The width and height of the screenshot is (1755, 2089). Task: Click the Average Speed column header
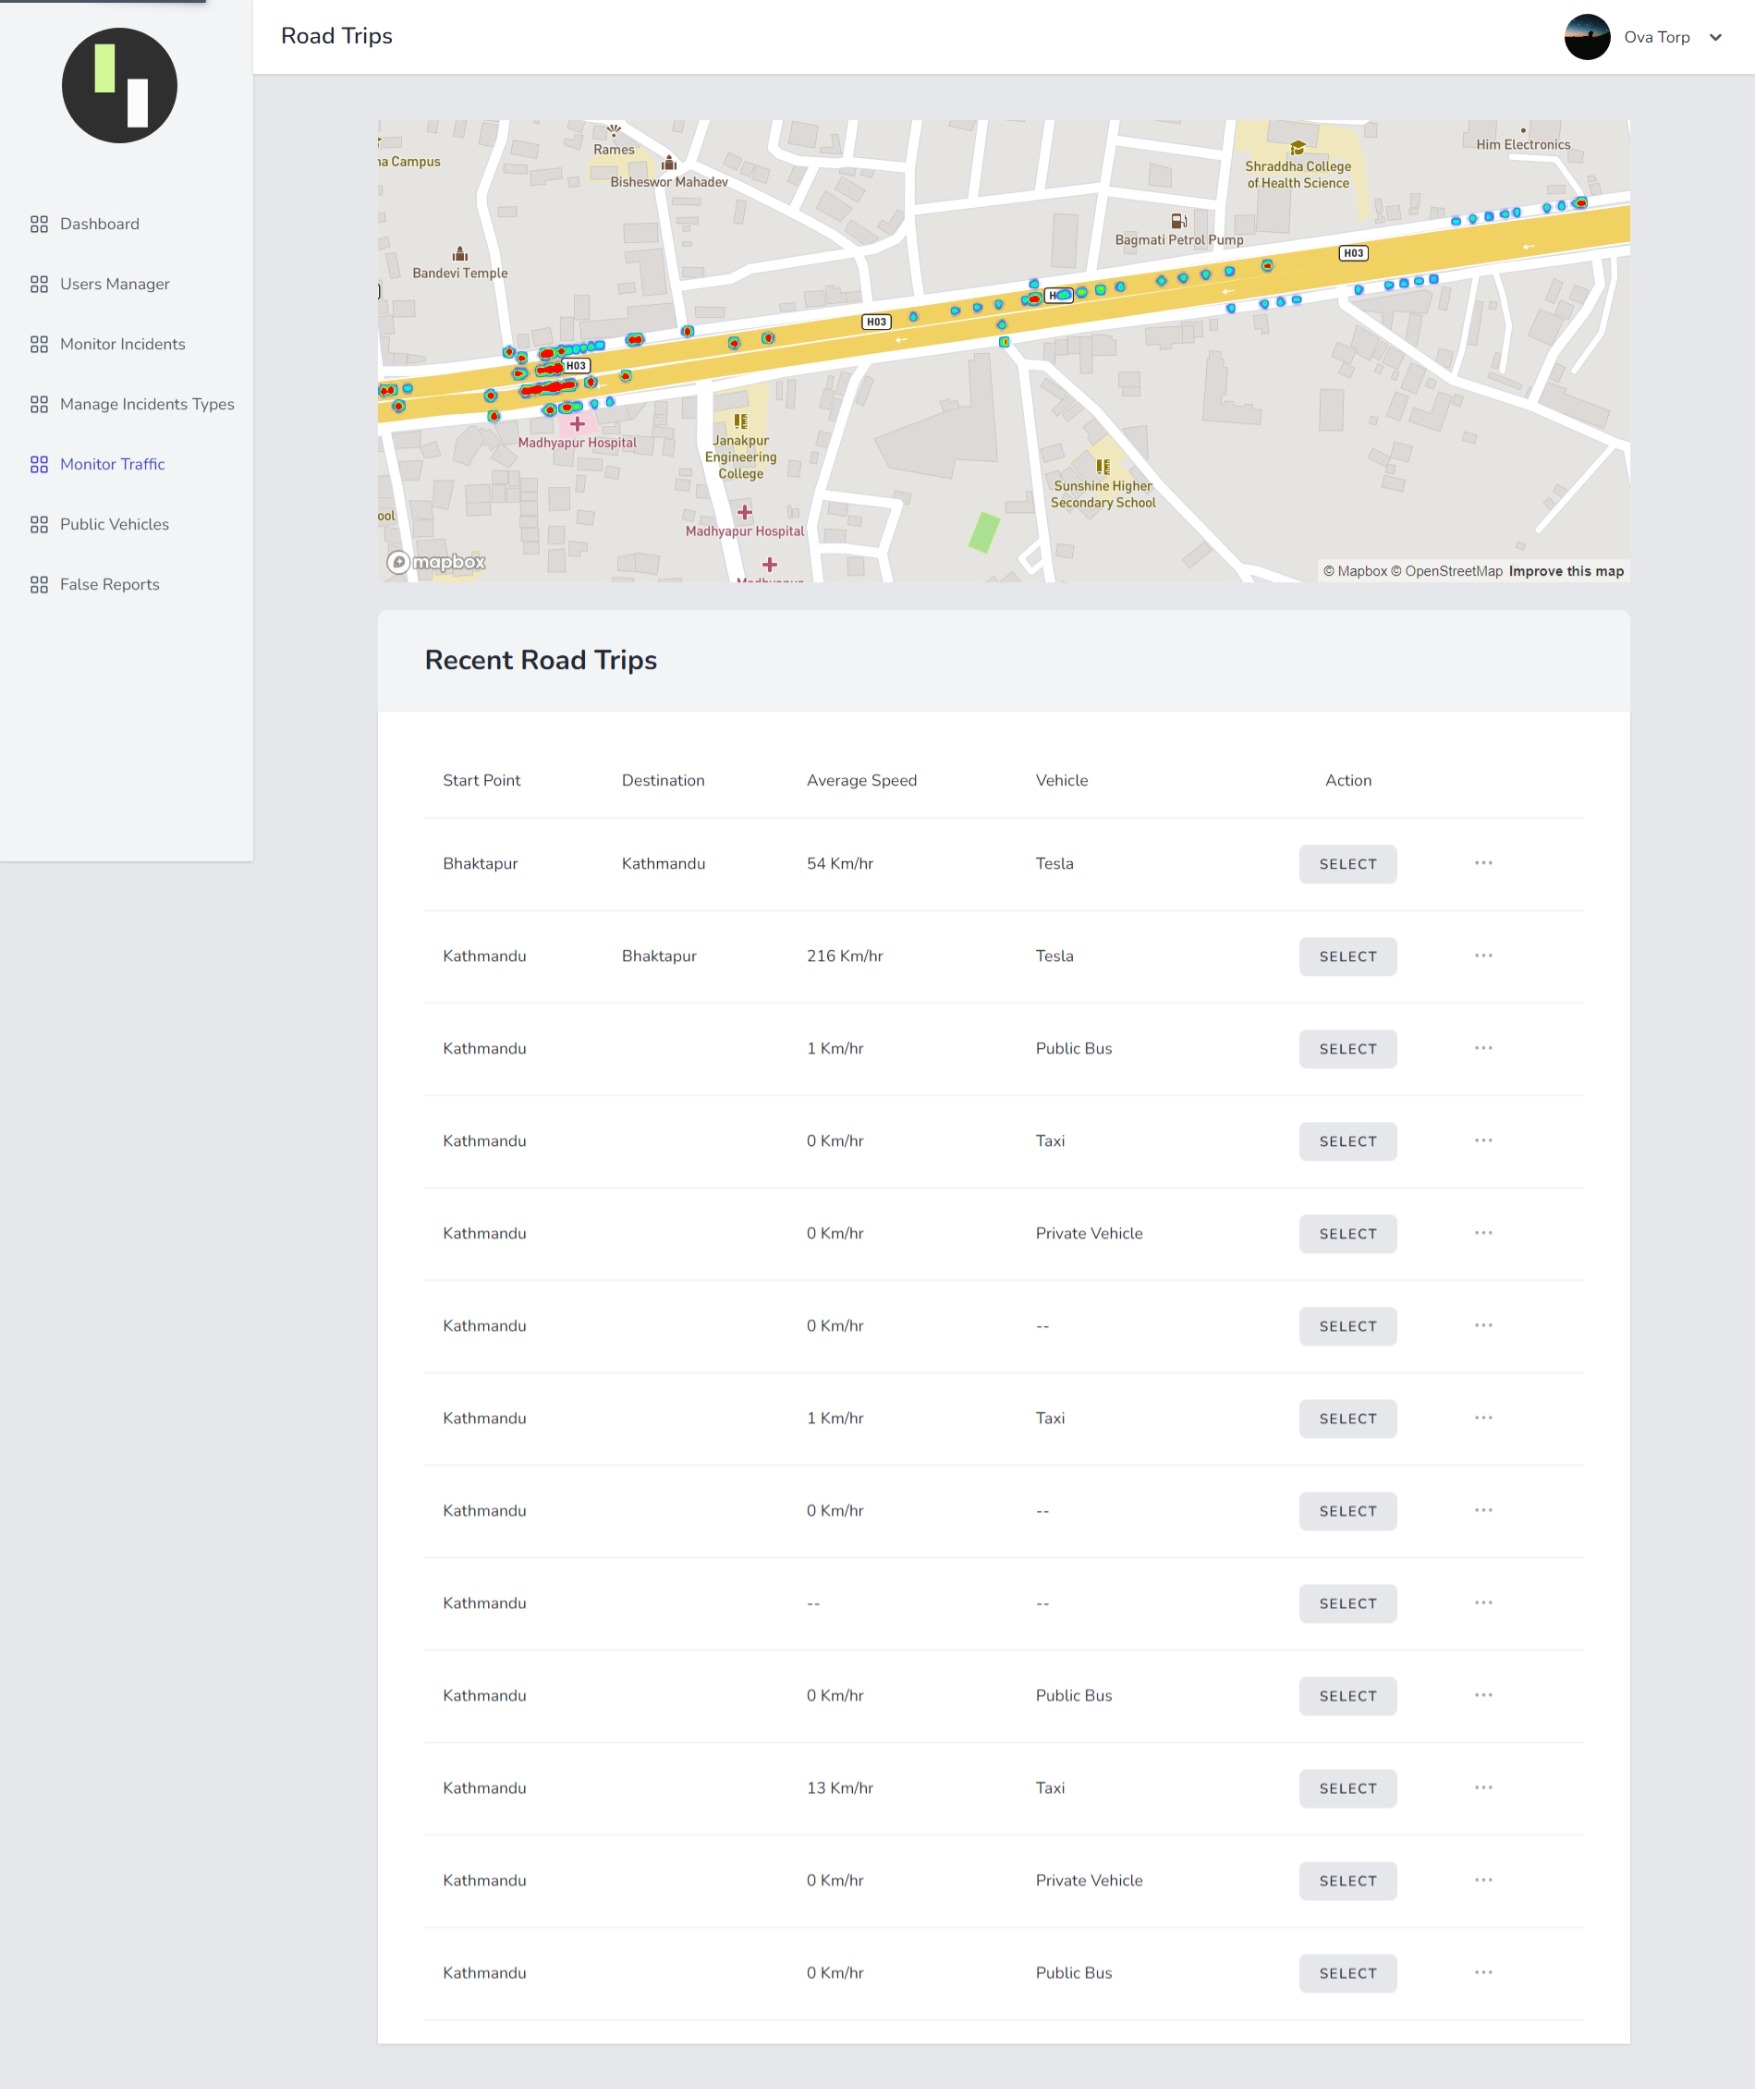862,780
